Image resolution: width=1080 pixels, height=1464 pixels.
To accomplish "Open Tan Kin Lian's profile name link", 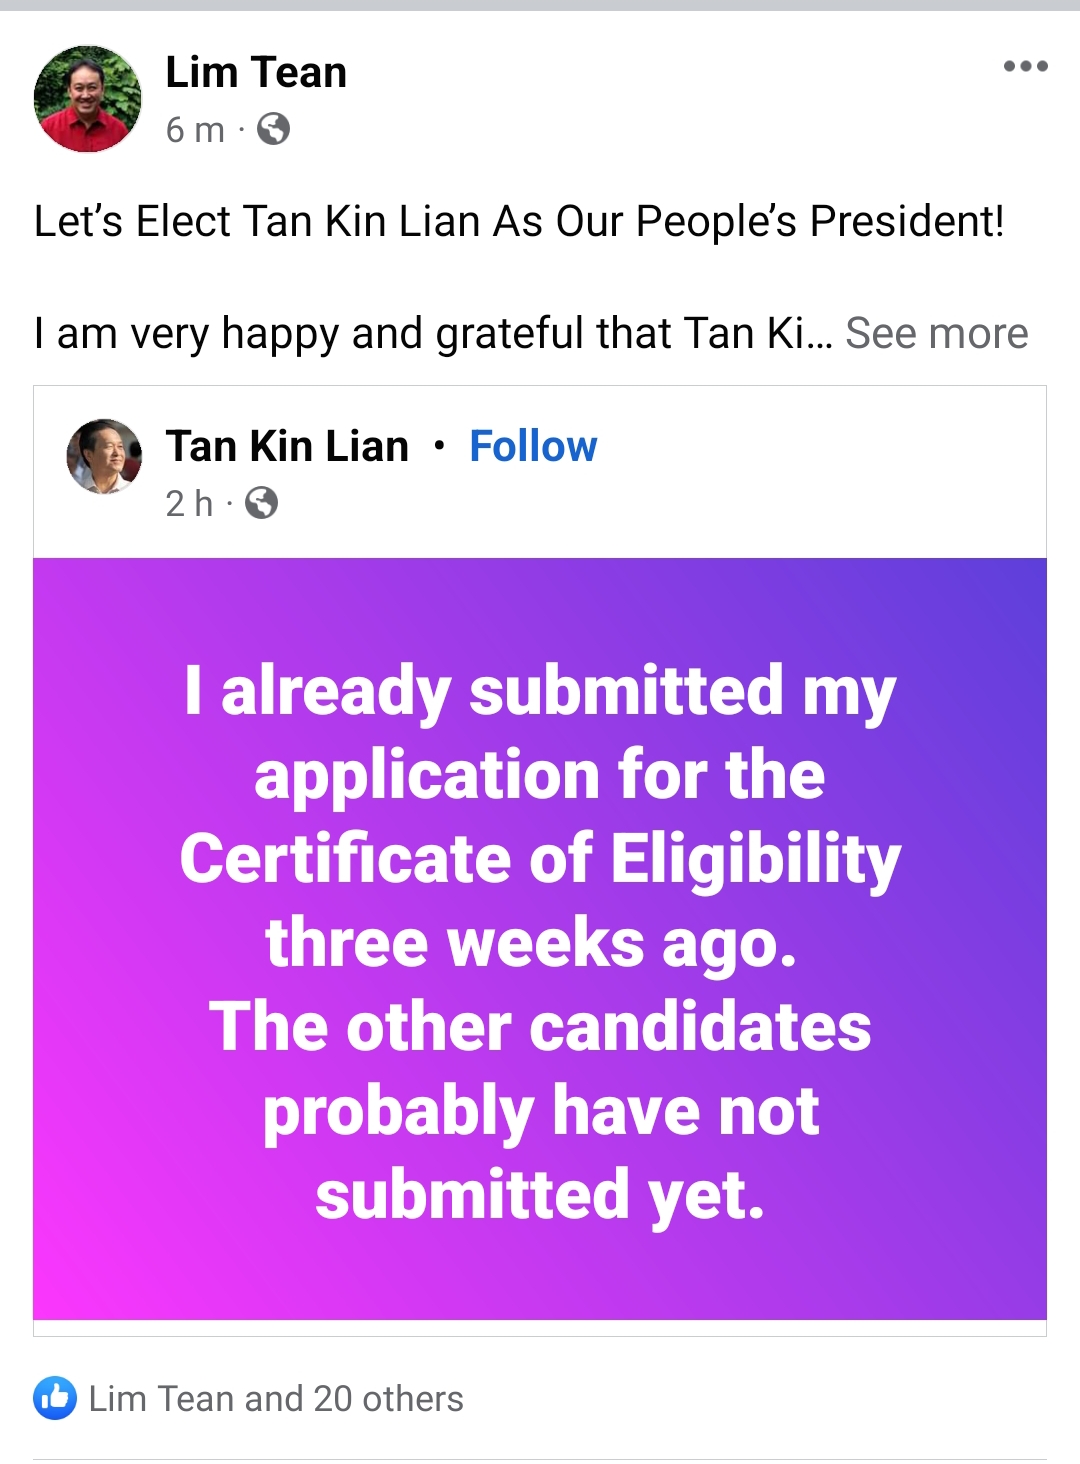I will [x=287, y=446].
